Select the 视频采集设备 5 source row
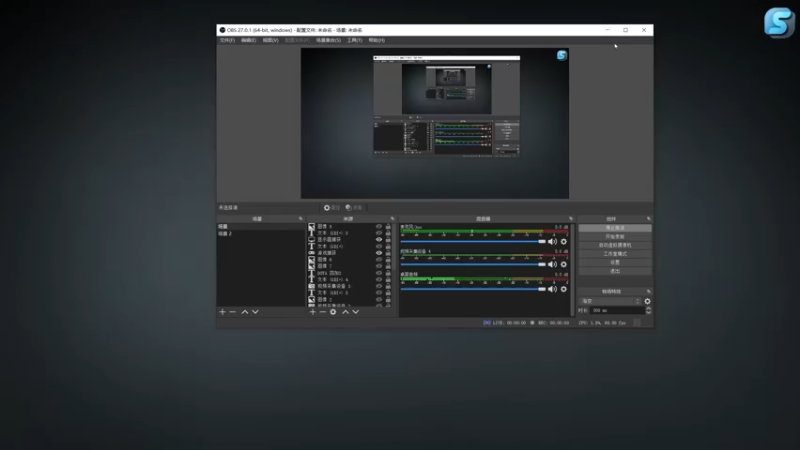Image resolution: width=800 pixels, height=450 pixels. tap(349, 286)
